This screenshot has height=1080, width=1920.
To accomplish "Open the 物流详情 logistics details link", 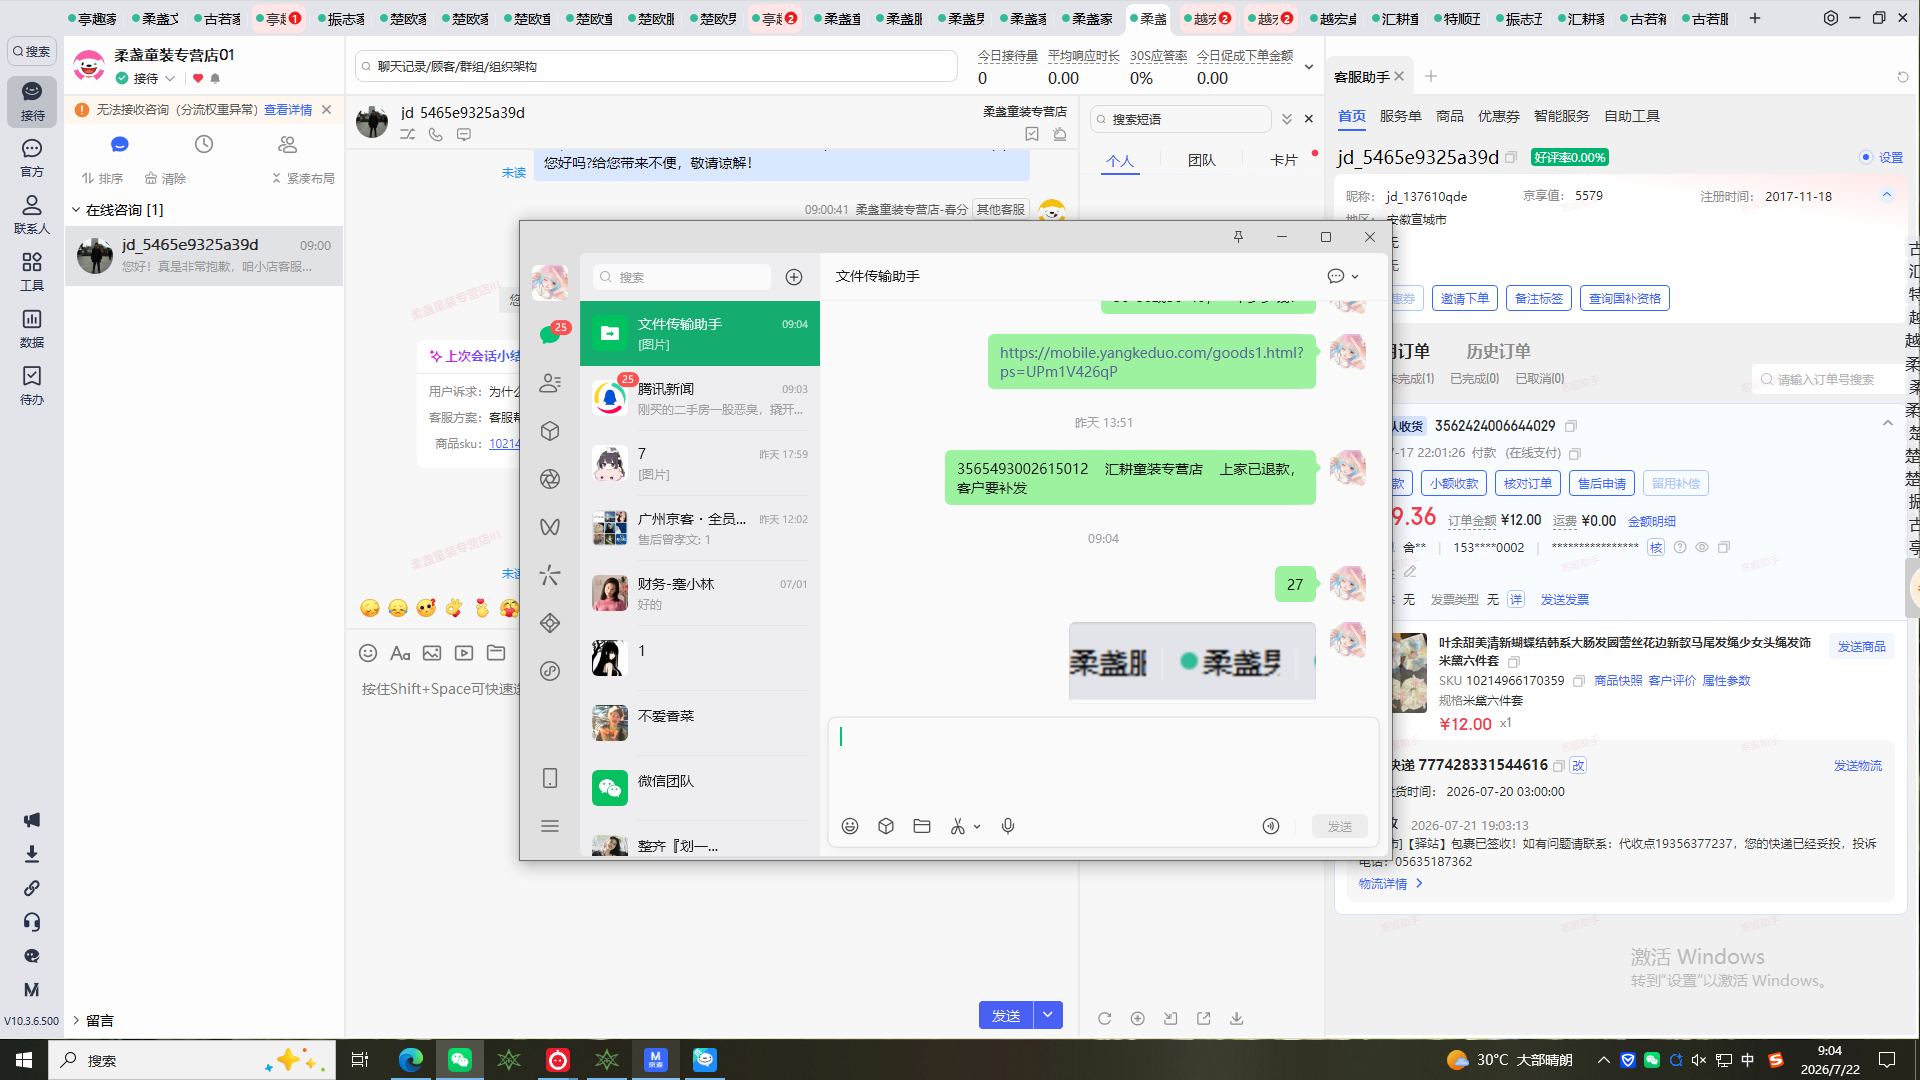I will [x=1390, y=884].
